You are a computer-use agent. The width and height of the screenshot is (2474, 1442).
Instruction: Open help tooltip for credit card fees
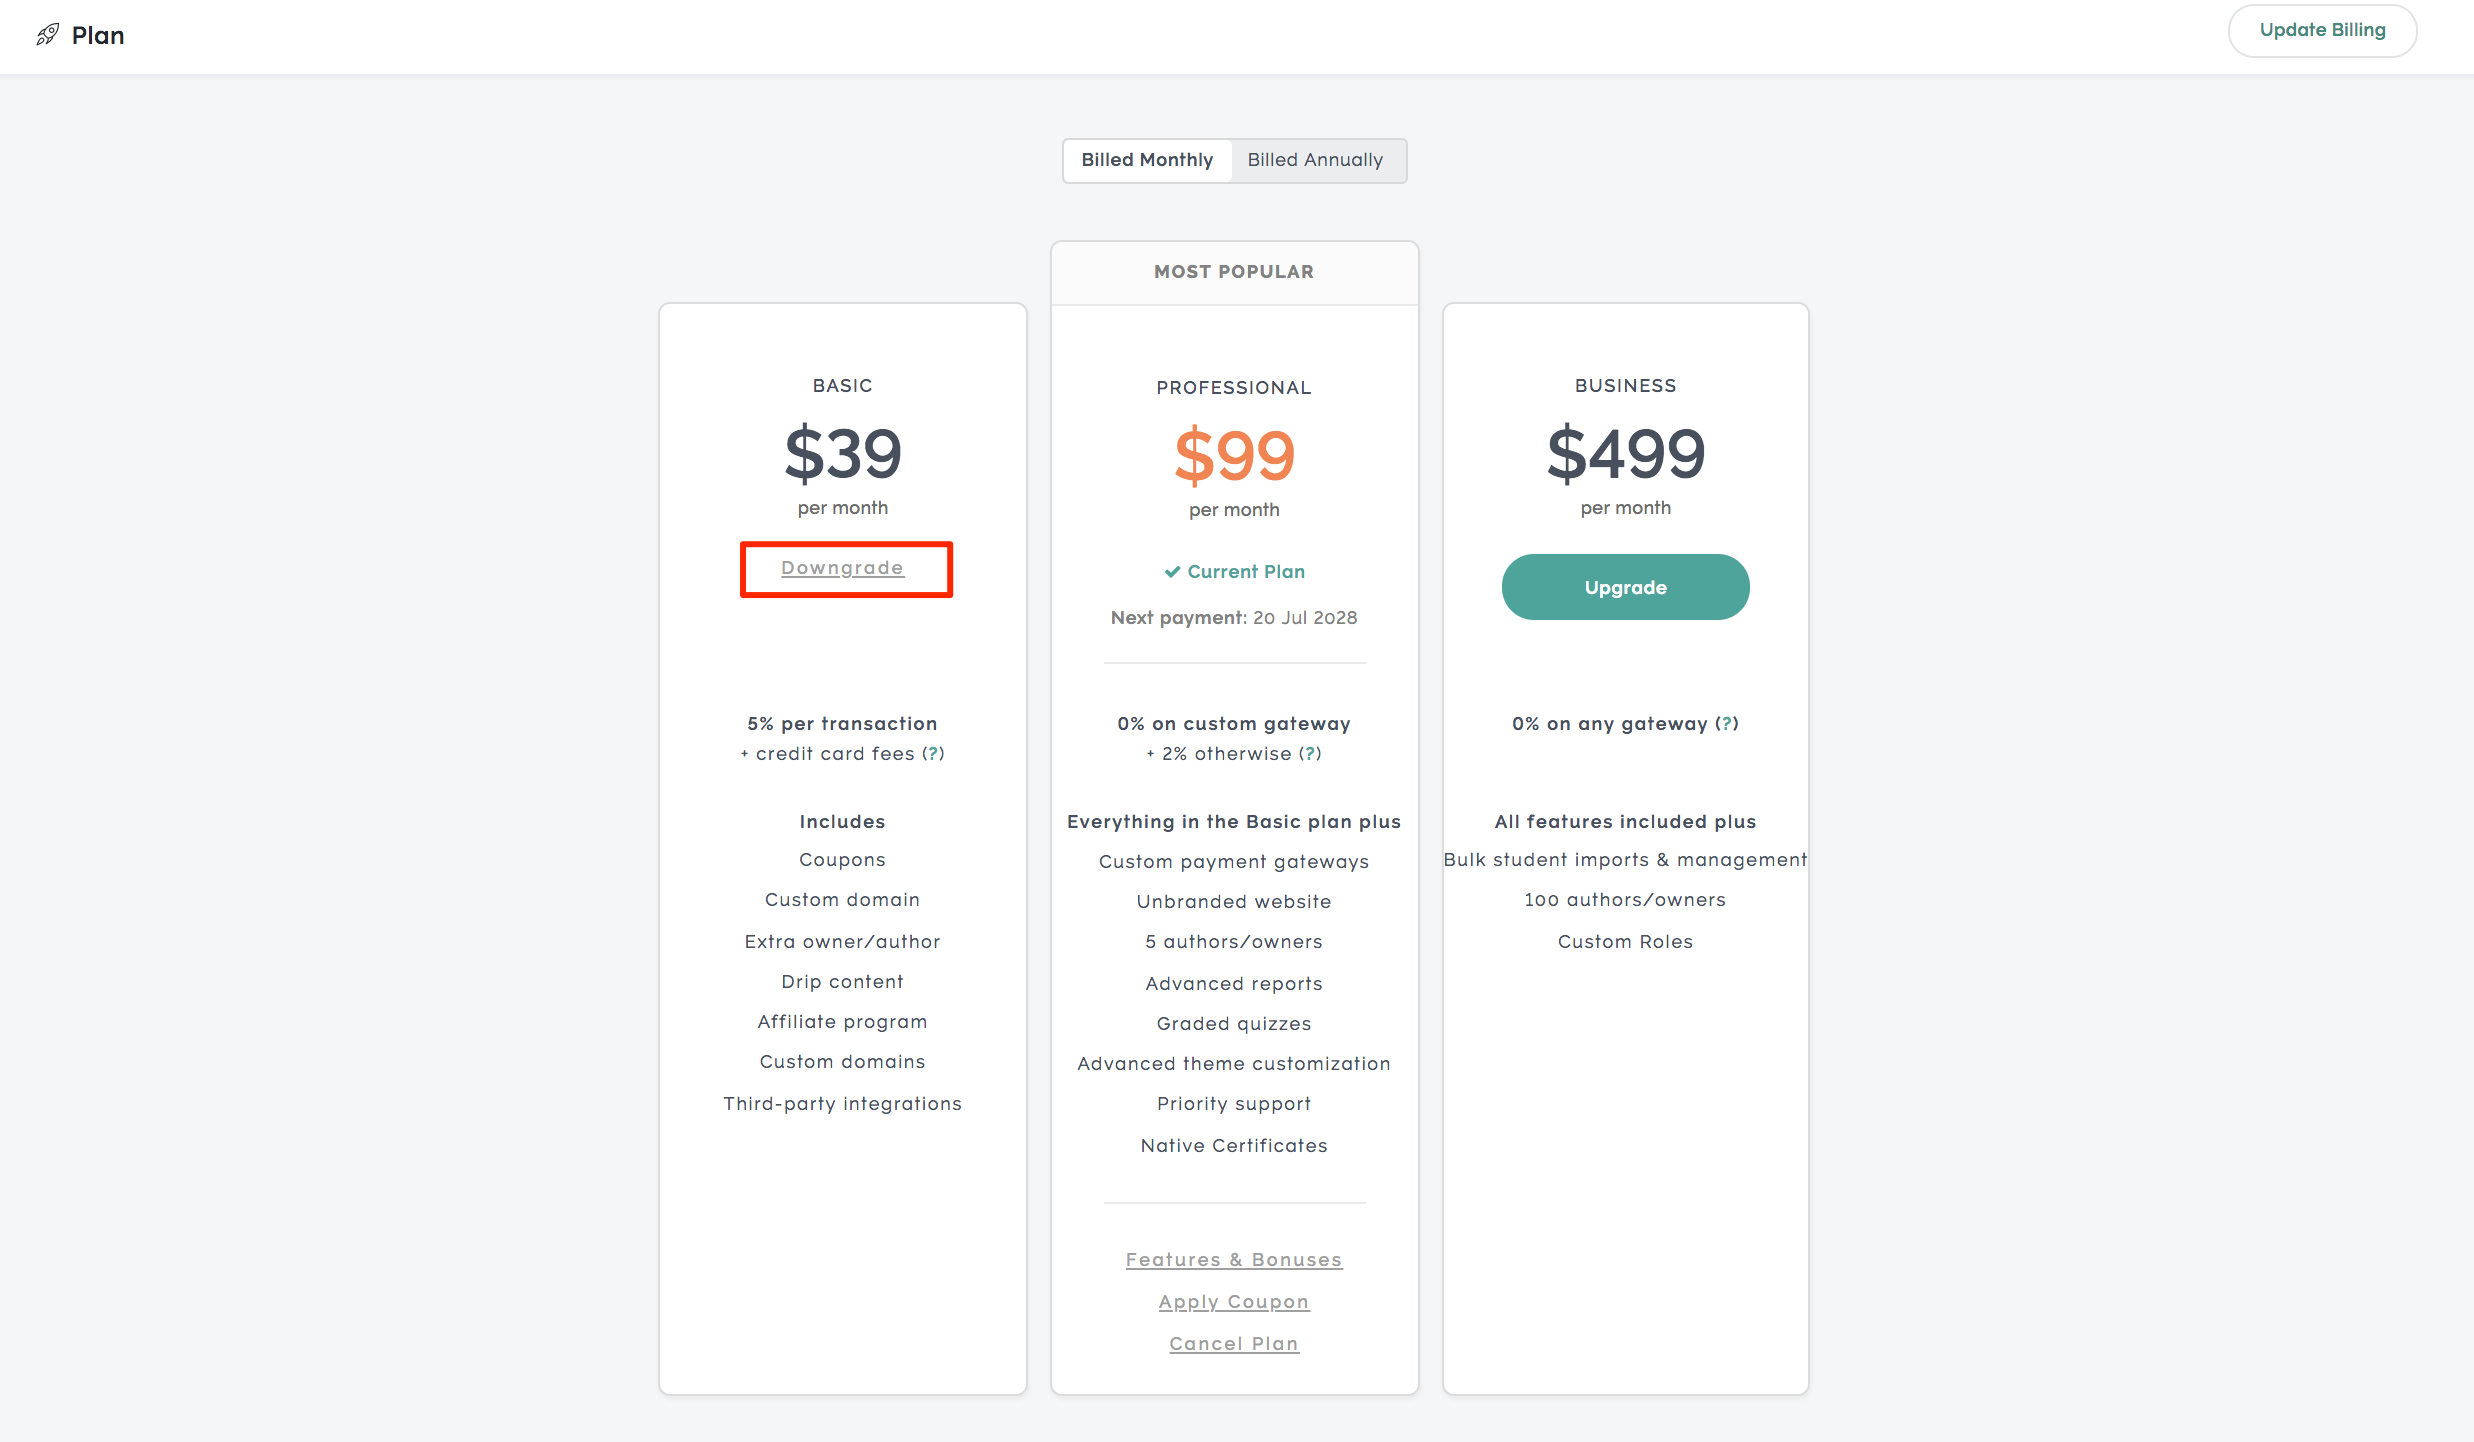(933, 754)
